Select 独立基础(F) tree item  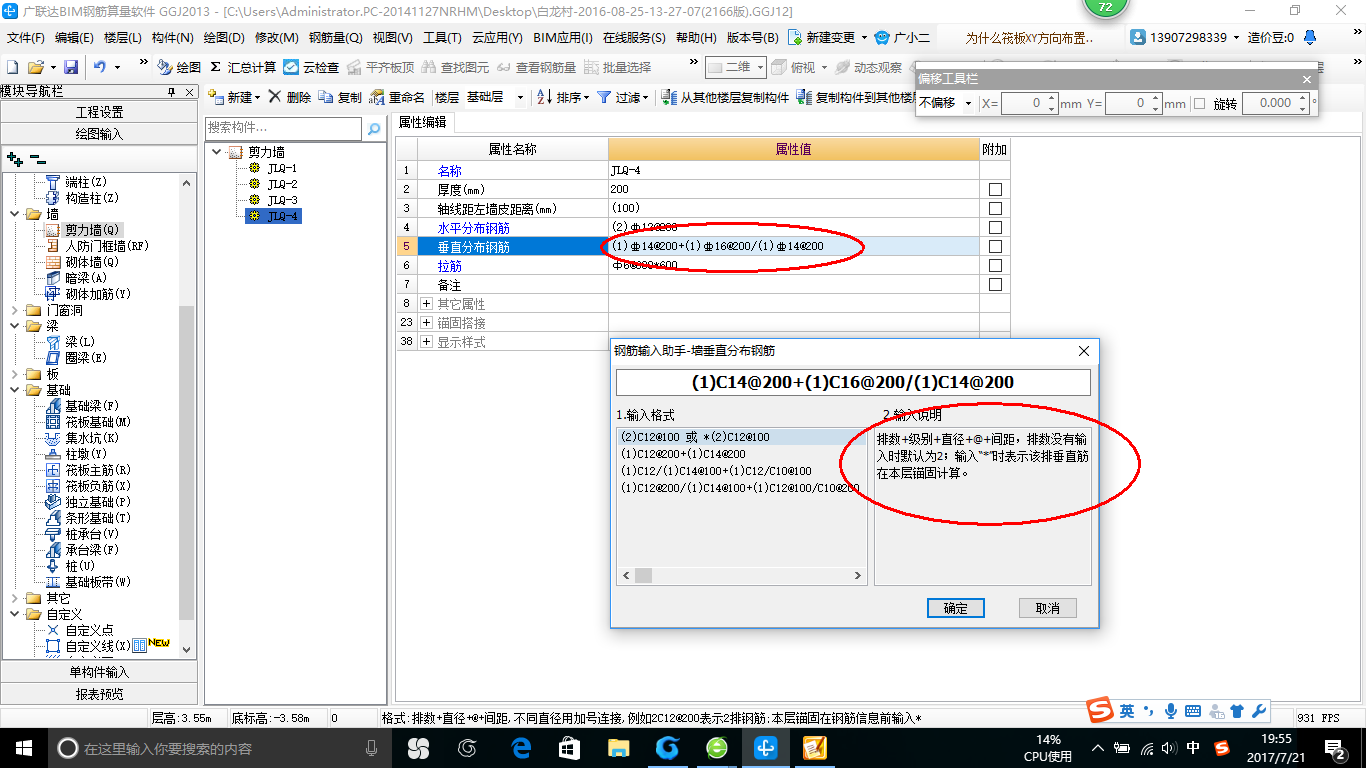(88, 502)
